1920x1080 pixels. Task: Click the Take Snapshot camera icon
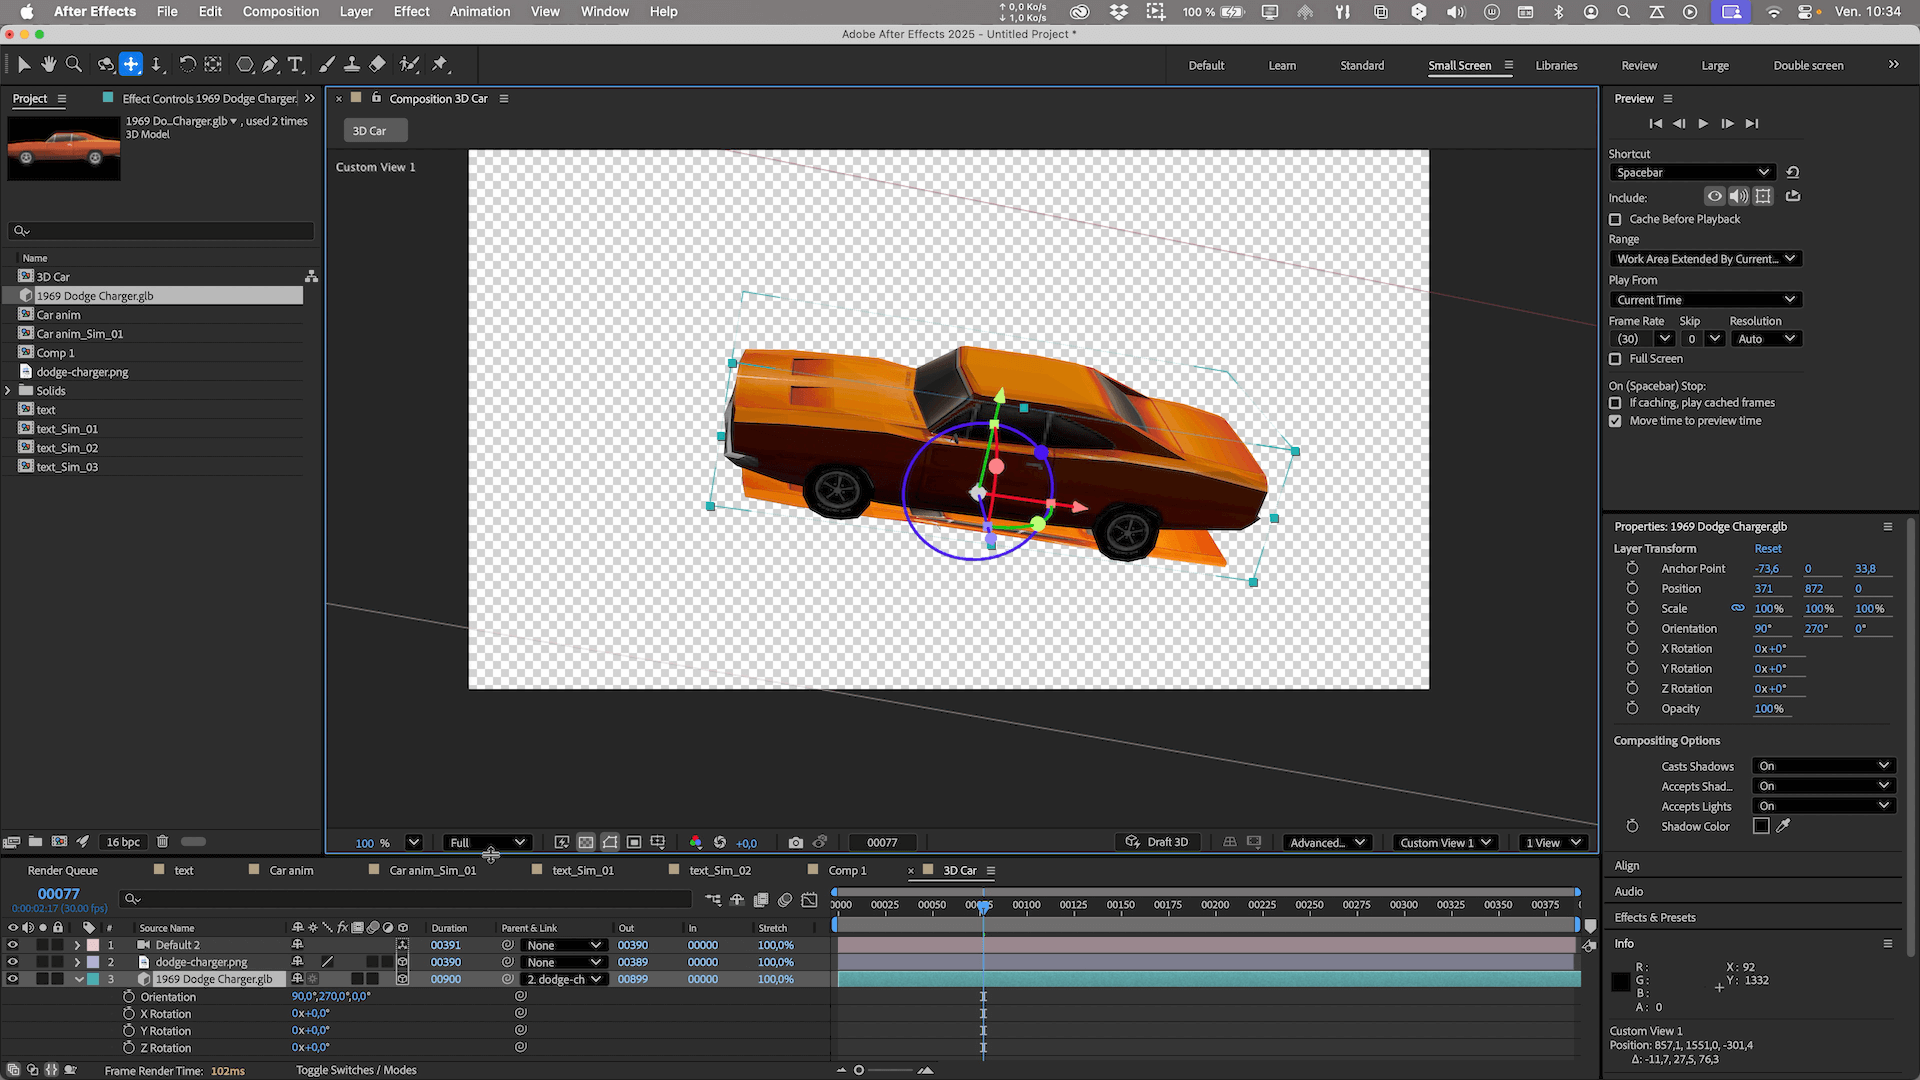tap(795, 843)
